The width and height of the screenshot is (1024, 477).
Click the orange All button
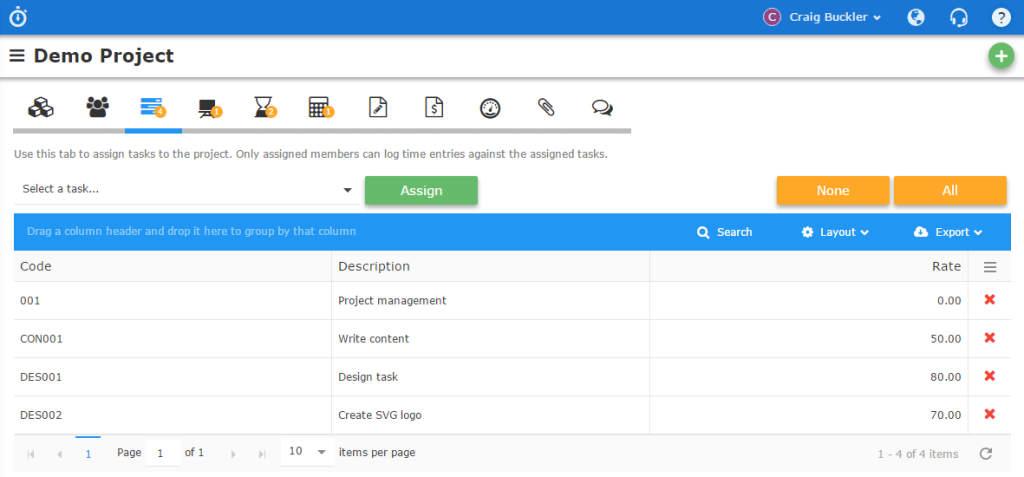click(x=950, y=191)
